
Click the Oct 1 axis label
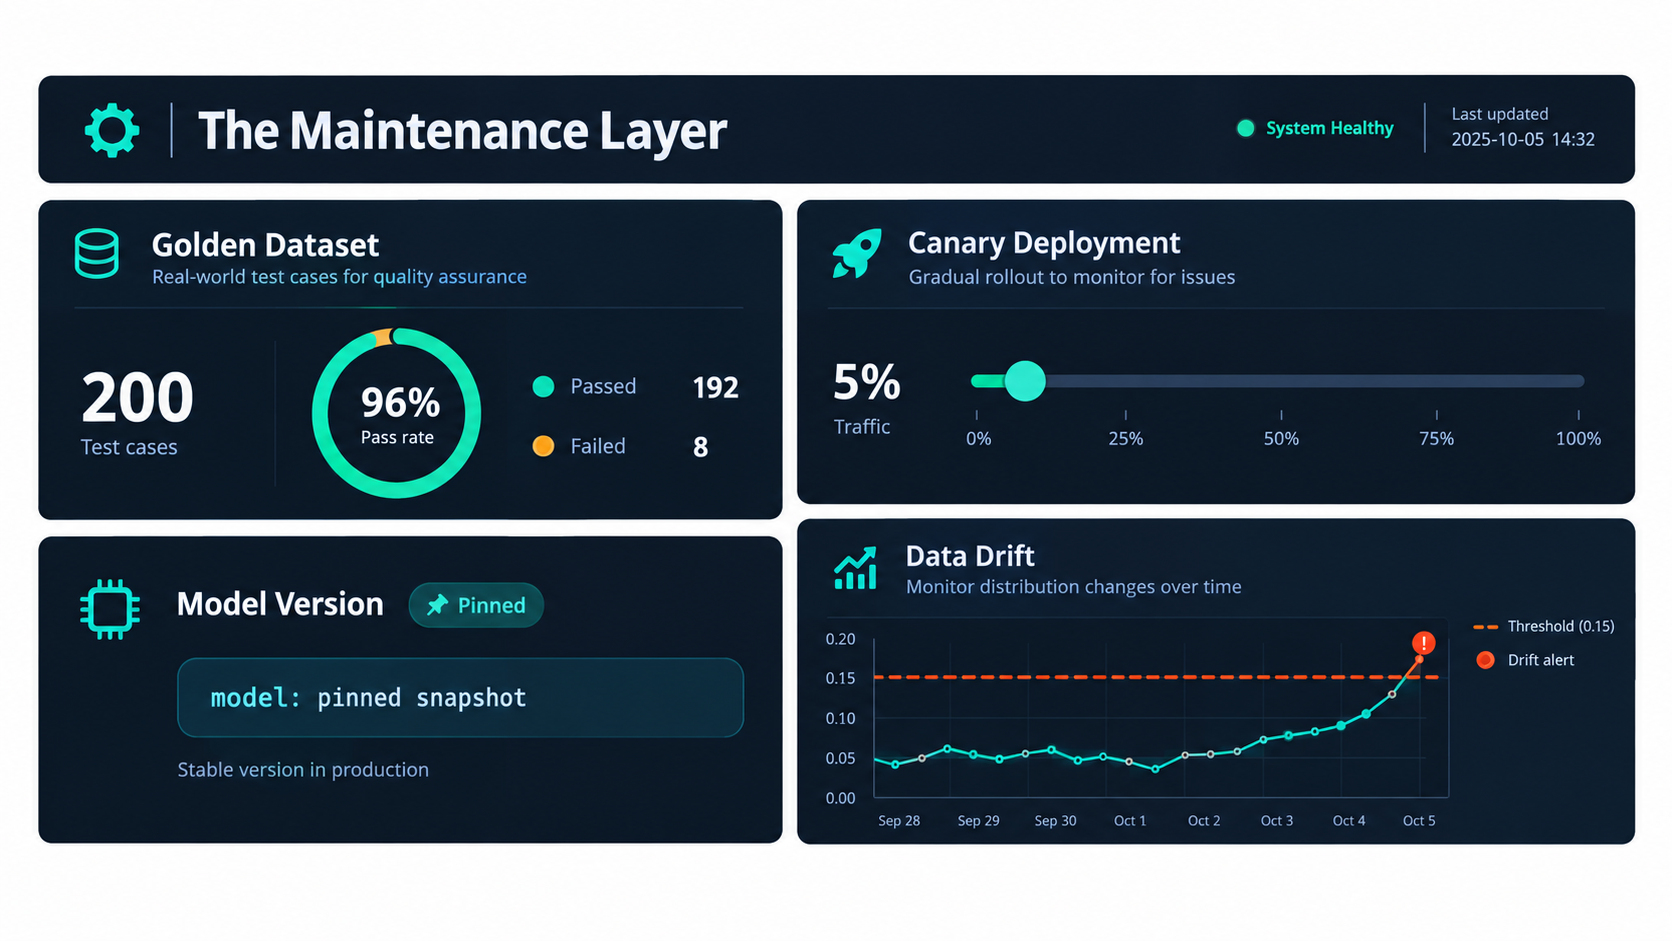point(1130,821)
